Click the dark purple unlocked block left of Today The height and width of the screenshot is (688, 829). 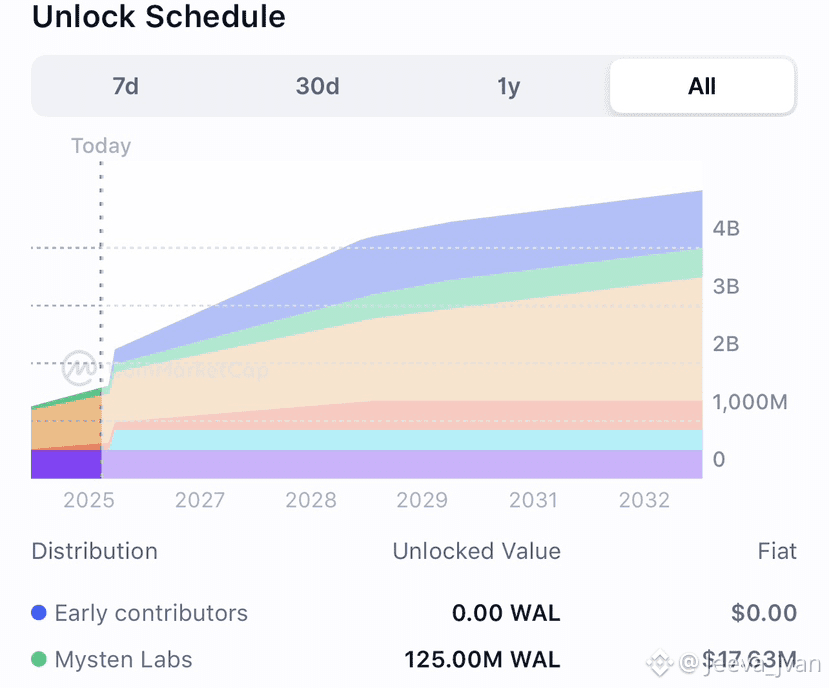[66, 464]
